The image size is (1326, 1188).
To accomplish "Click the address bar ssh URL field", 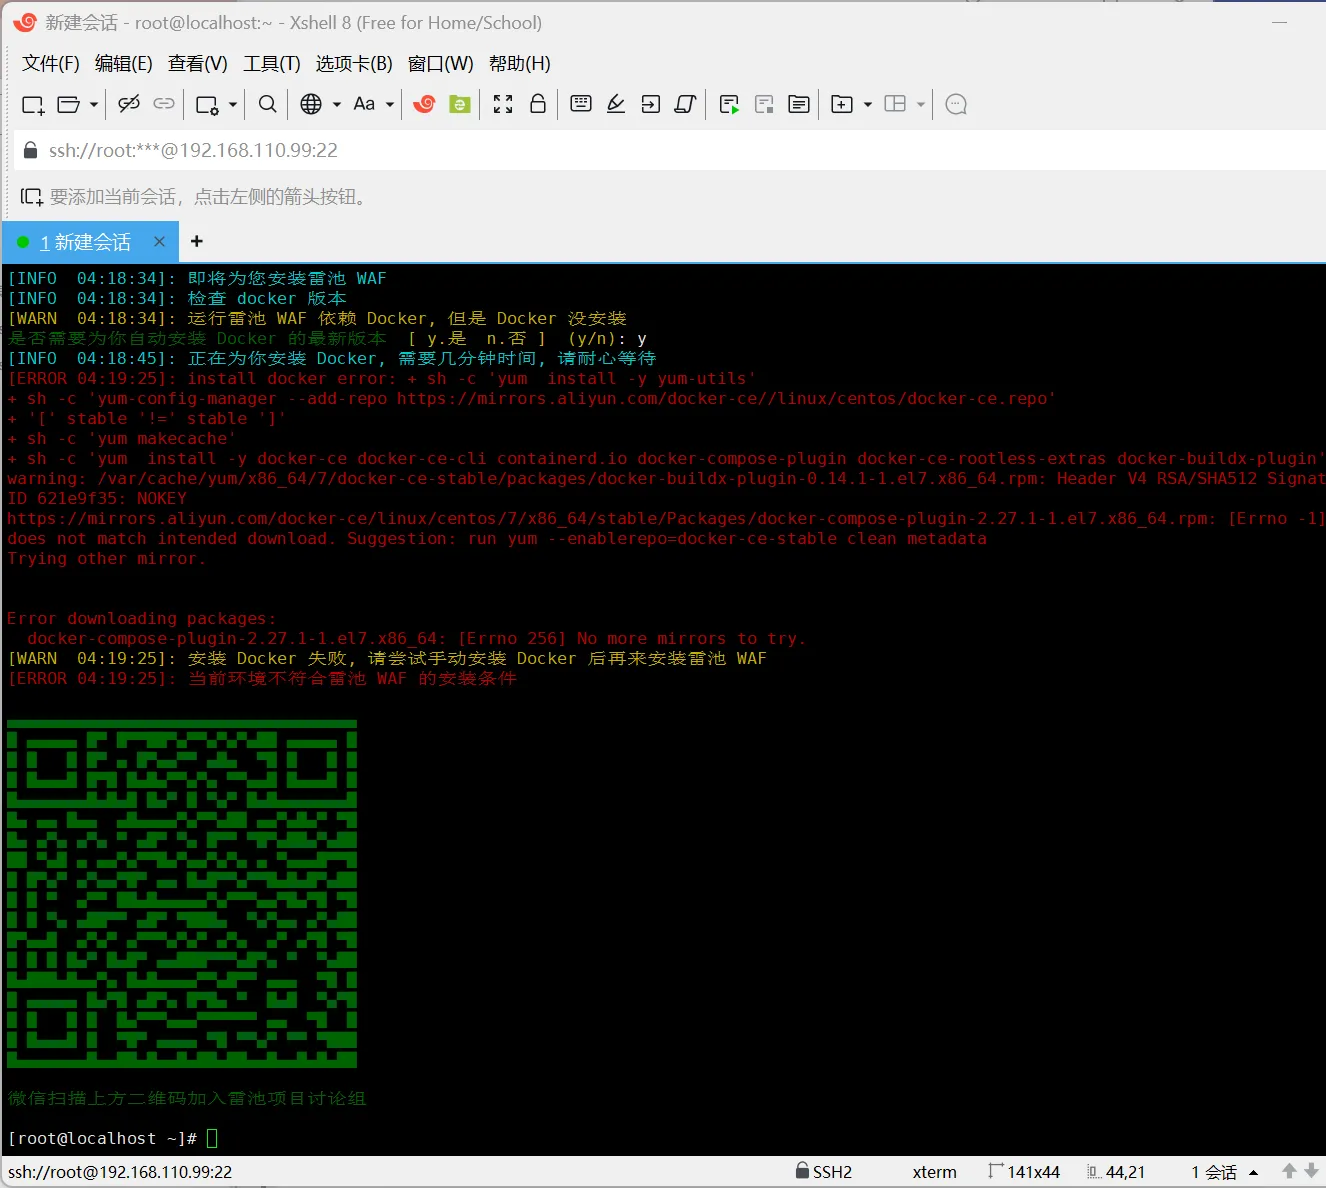I will [x=670, y=150].
